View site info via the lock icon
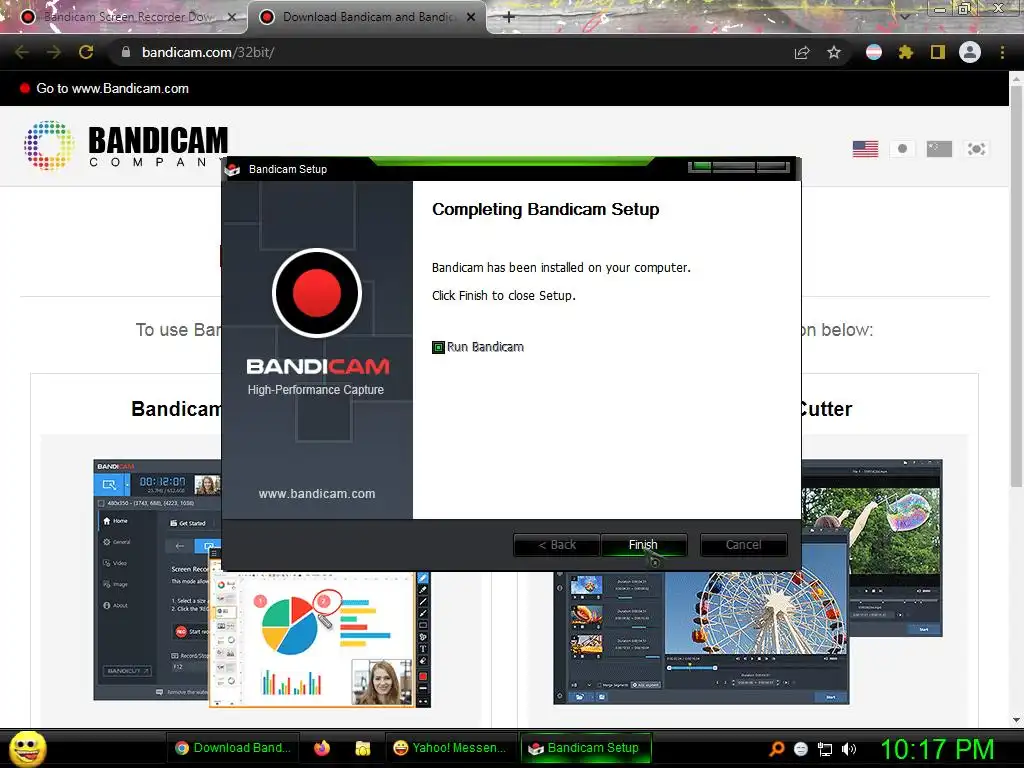1024x768 pixels. (126, 52)
